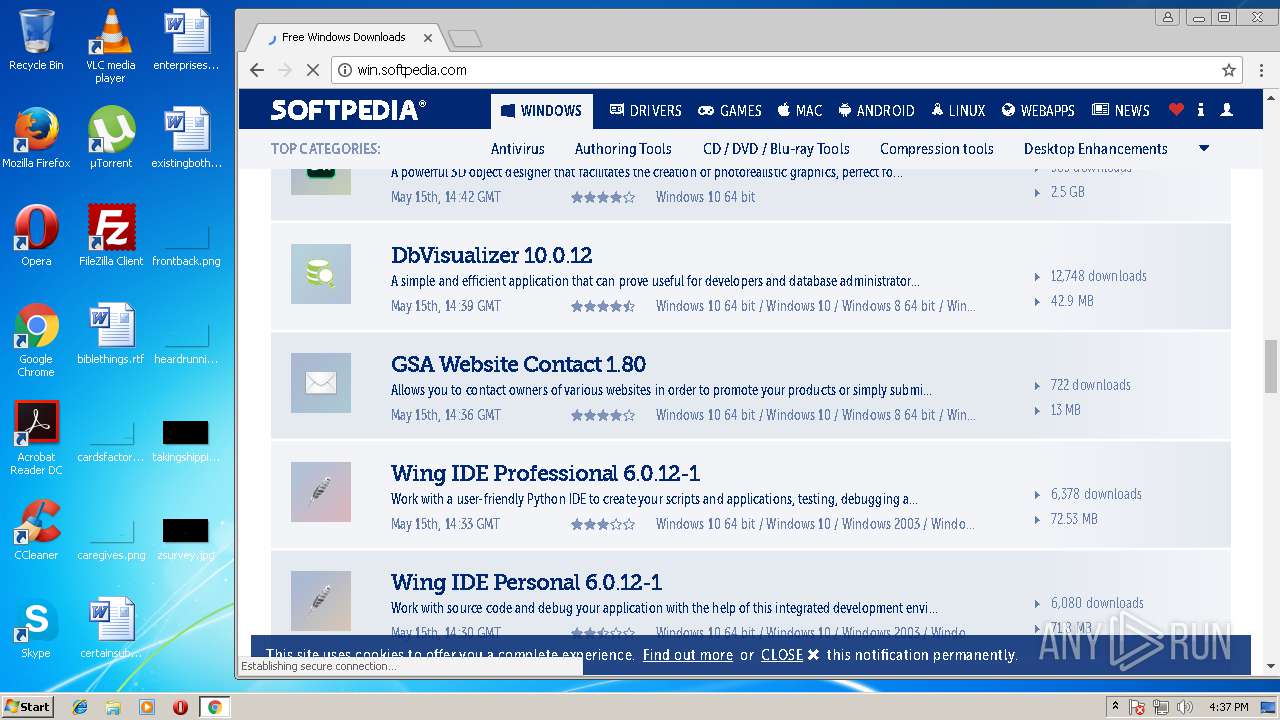Open the Desktop Enhancements category
Screen dimensions: 1280x720
1096,149
